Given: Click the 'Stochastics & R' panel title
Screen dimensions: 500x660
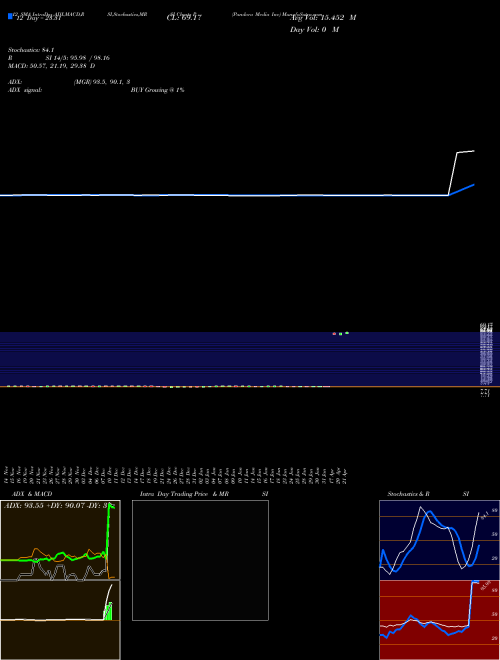Looking at the screenshot, I should (x=408, y=494).
